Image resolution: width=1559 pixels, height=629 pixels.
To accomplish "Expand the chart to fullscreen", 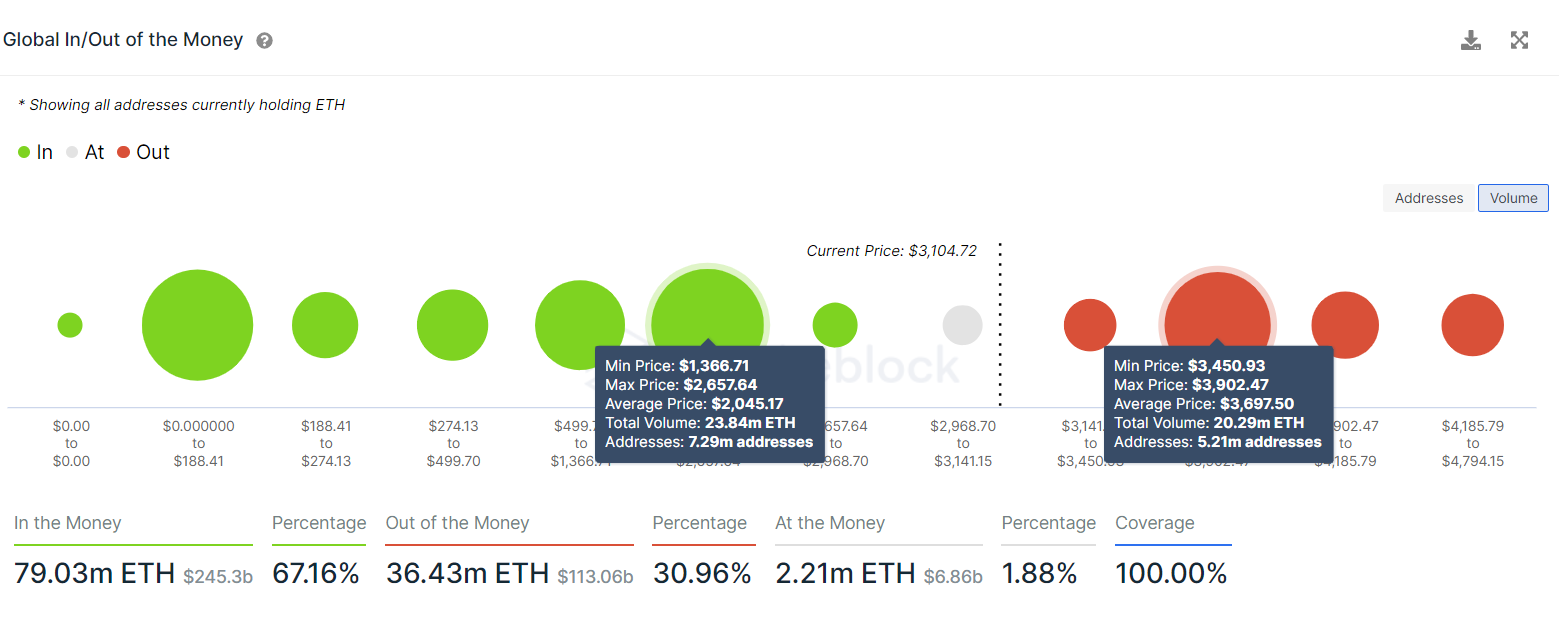I will tap(1519, 40).
